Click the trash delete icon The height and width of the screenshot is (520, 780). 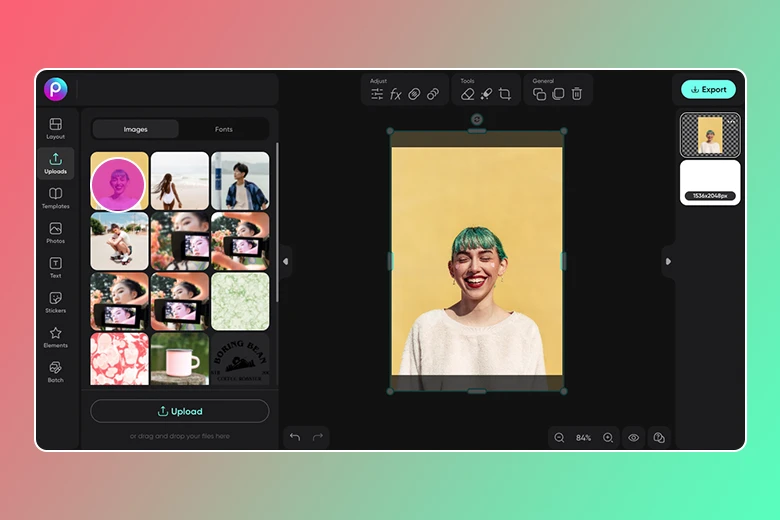[577, 94]
